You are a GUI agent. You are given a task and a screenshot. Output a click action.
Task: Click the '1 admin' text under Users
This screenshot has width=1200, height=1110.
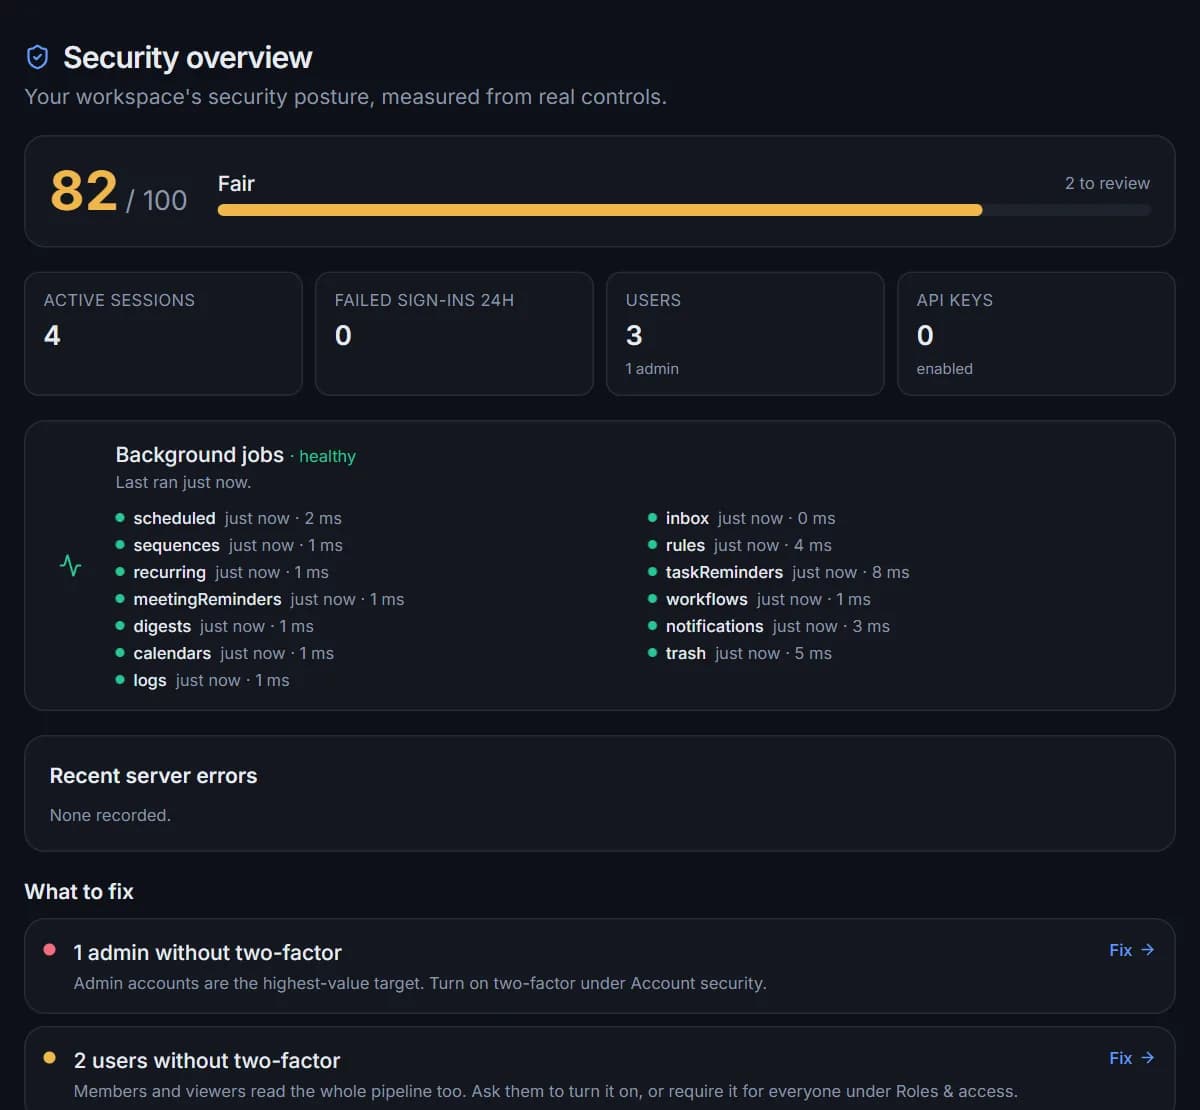pyautogui.click(x=652, y=368)
